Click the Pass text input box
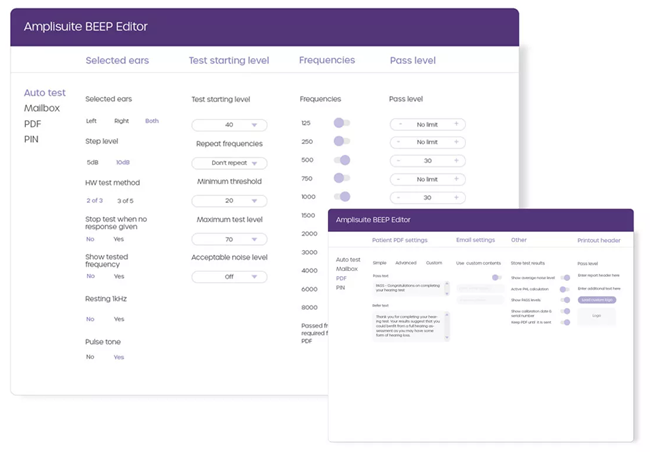The image size is (650, 452). (410, 288)
